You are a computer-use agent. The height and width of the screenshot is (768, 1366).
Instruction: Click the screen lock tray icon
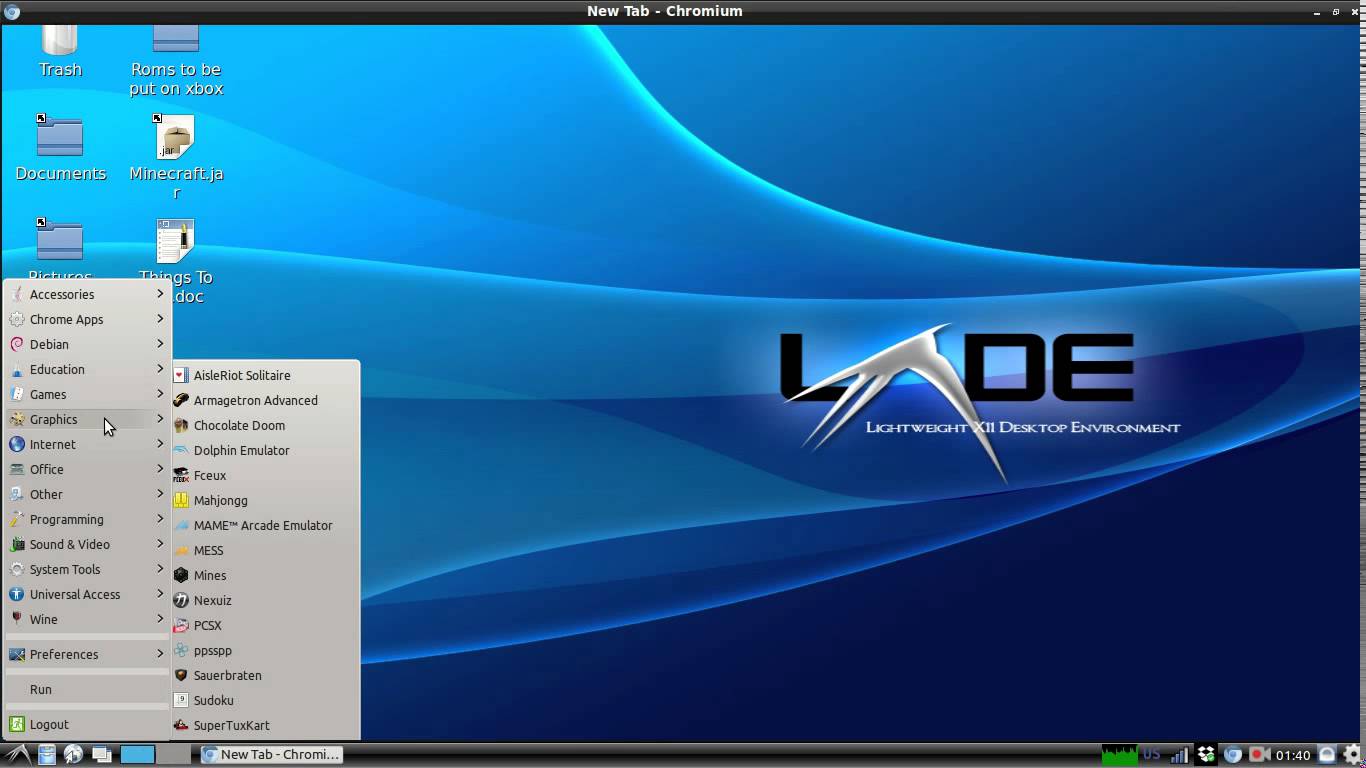(x=1327, y=755)
